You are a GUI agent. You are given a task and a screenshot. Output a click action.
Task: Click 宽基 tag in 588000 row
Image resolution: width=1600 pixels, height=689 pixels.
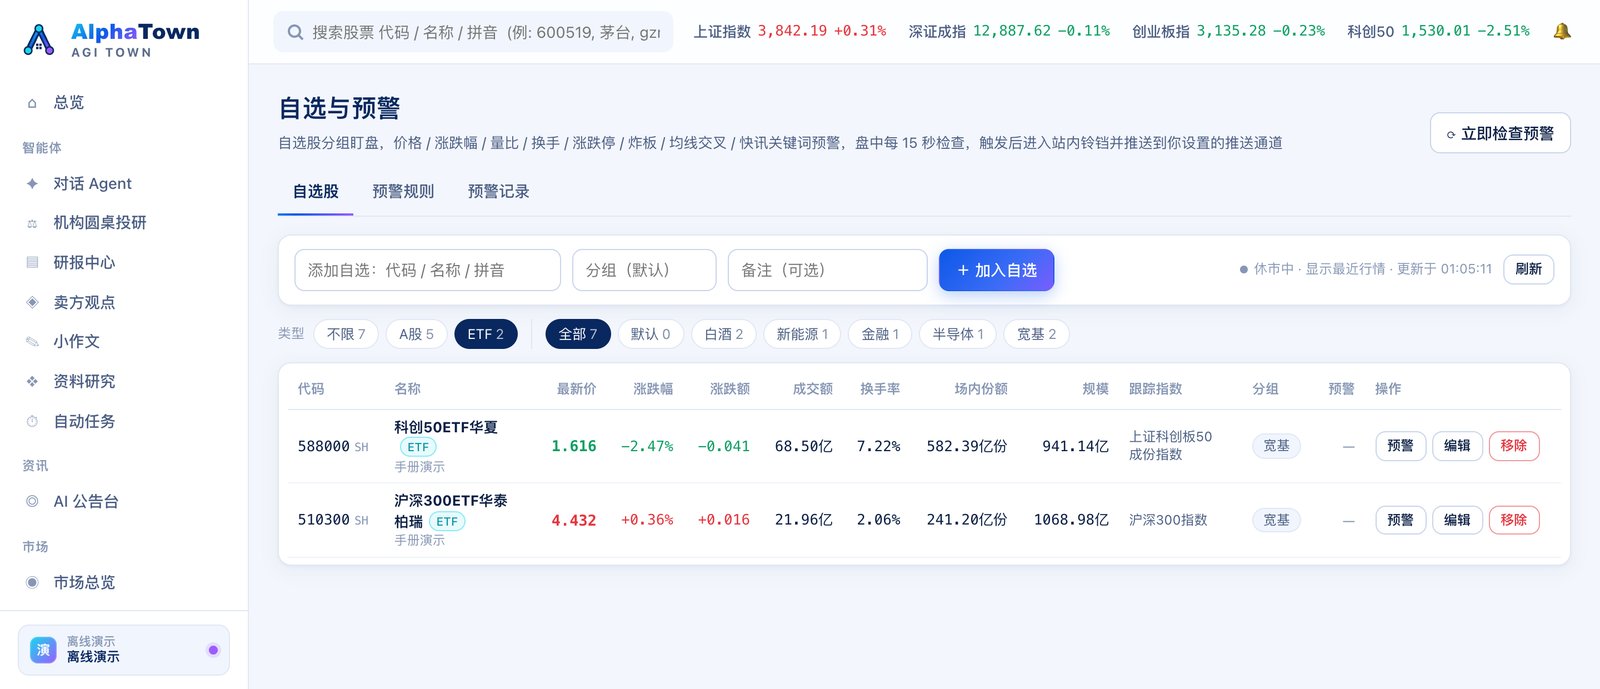click(1276, 446)
